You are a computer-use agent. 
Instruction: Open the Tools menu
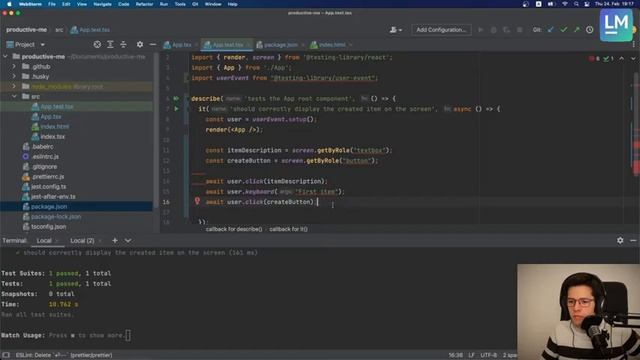tap(180, 4)
